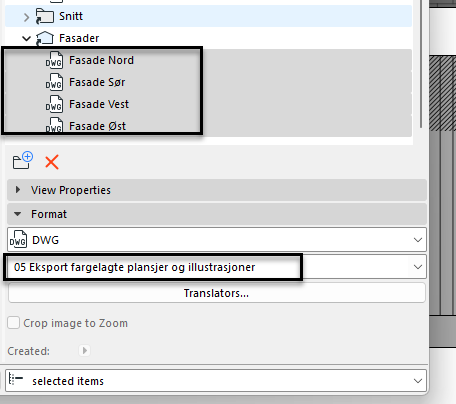
Task: Click the DWG file icon in Format dropdown
Action: (x=18, y=239)
